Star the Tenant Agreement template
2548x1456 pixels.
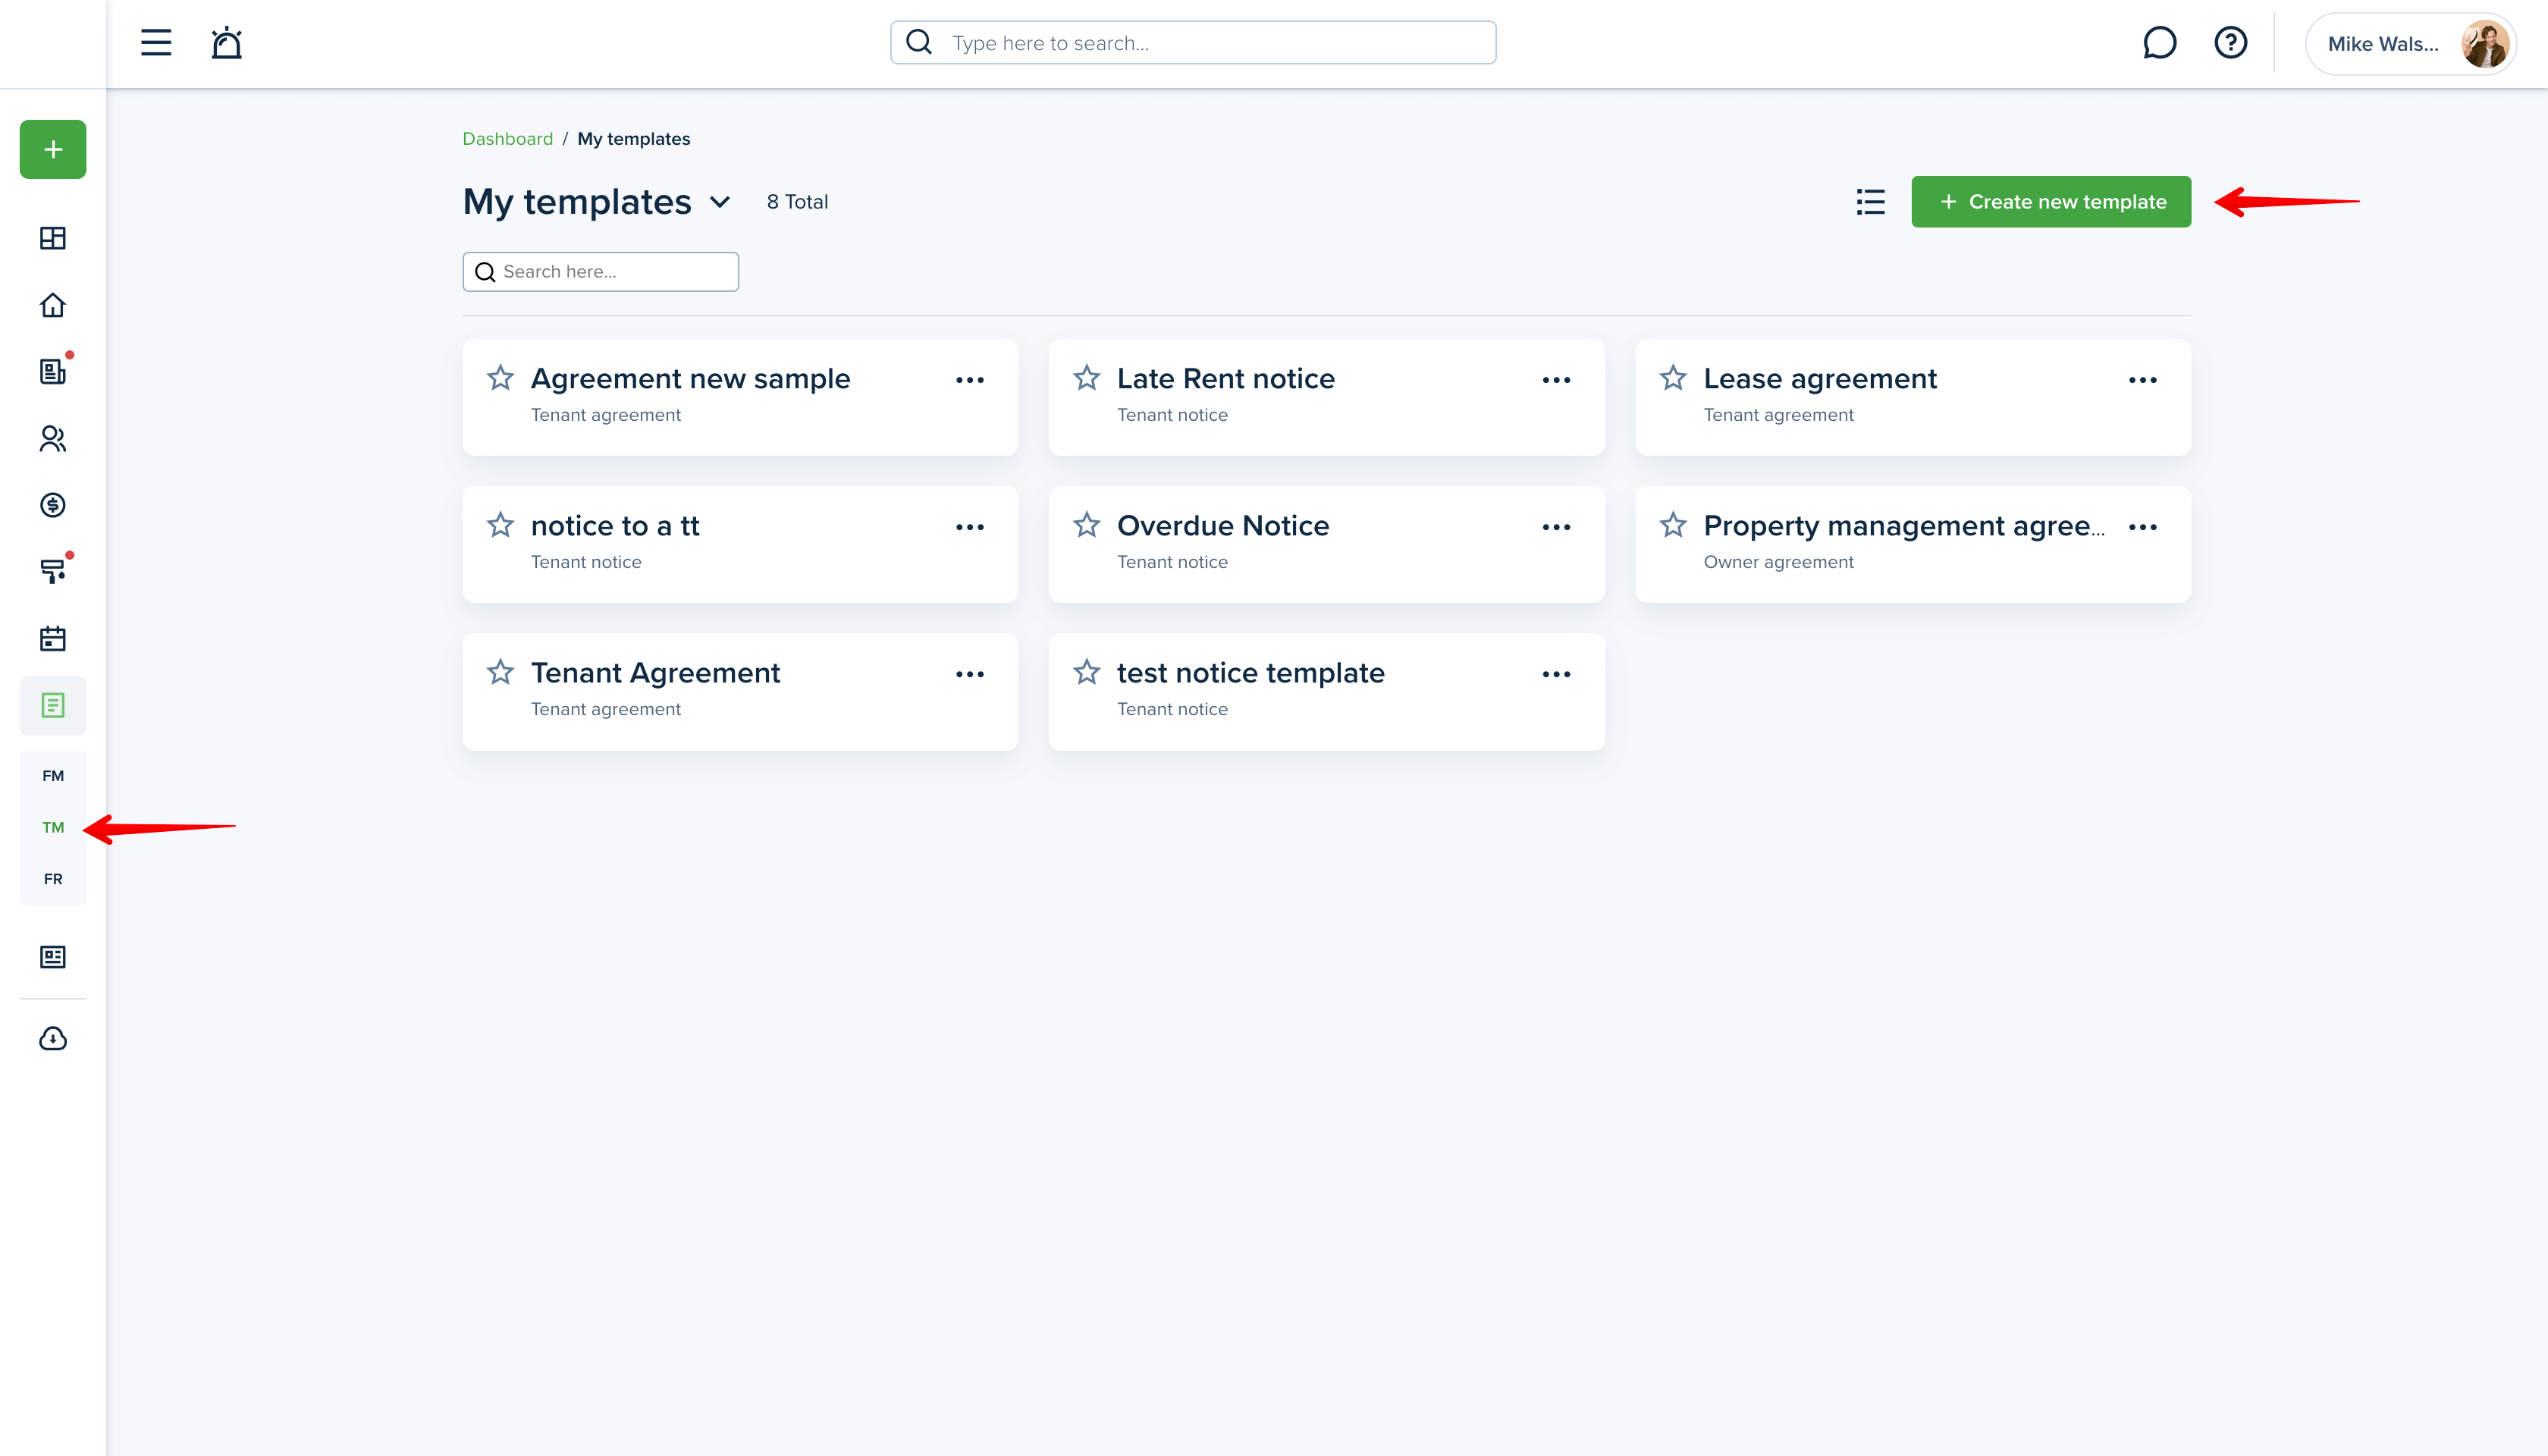(x=500, y=672)
